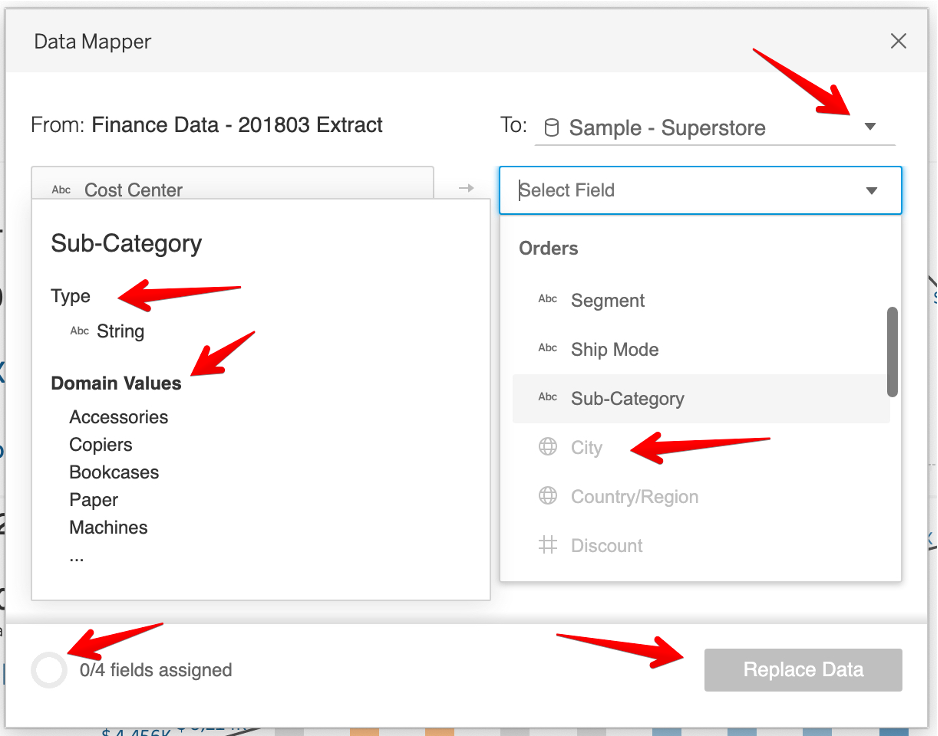Click the Select Field input box
938x736 pixels.
point(700,190)
